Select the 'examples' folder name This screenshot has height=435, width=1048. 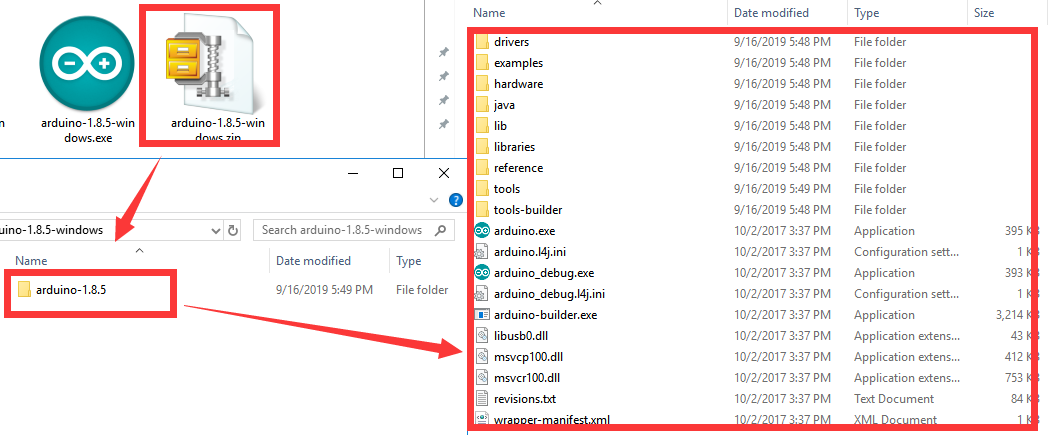[x=519, y=63]
